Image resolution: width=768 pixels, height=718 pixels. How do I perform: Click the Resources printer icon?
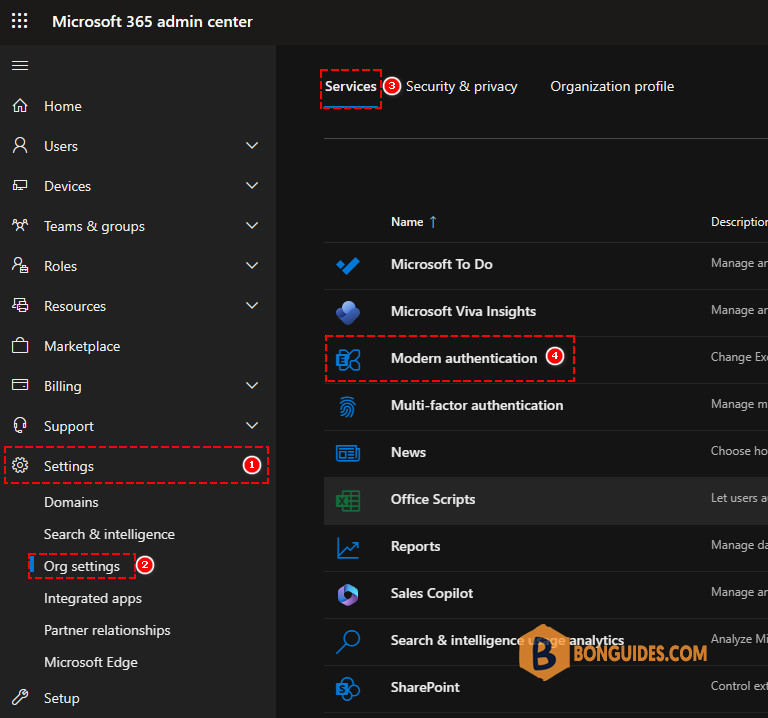point(20,305)
